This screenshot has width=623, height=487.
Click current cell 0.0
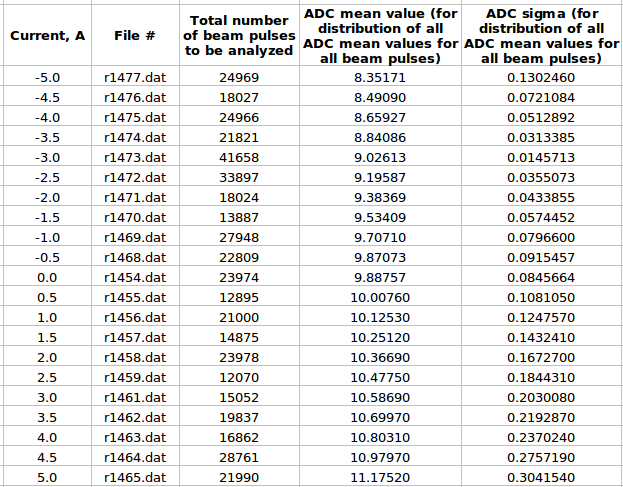pos(47,278)
